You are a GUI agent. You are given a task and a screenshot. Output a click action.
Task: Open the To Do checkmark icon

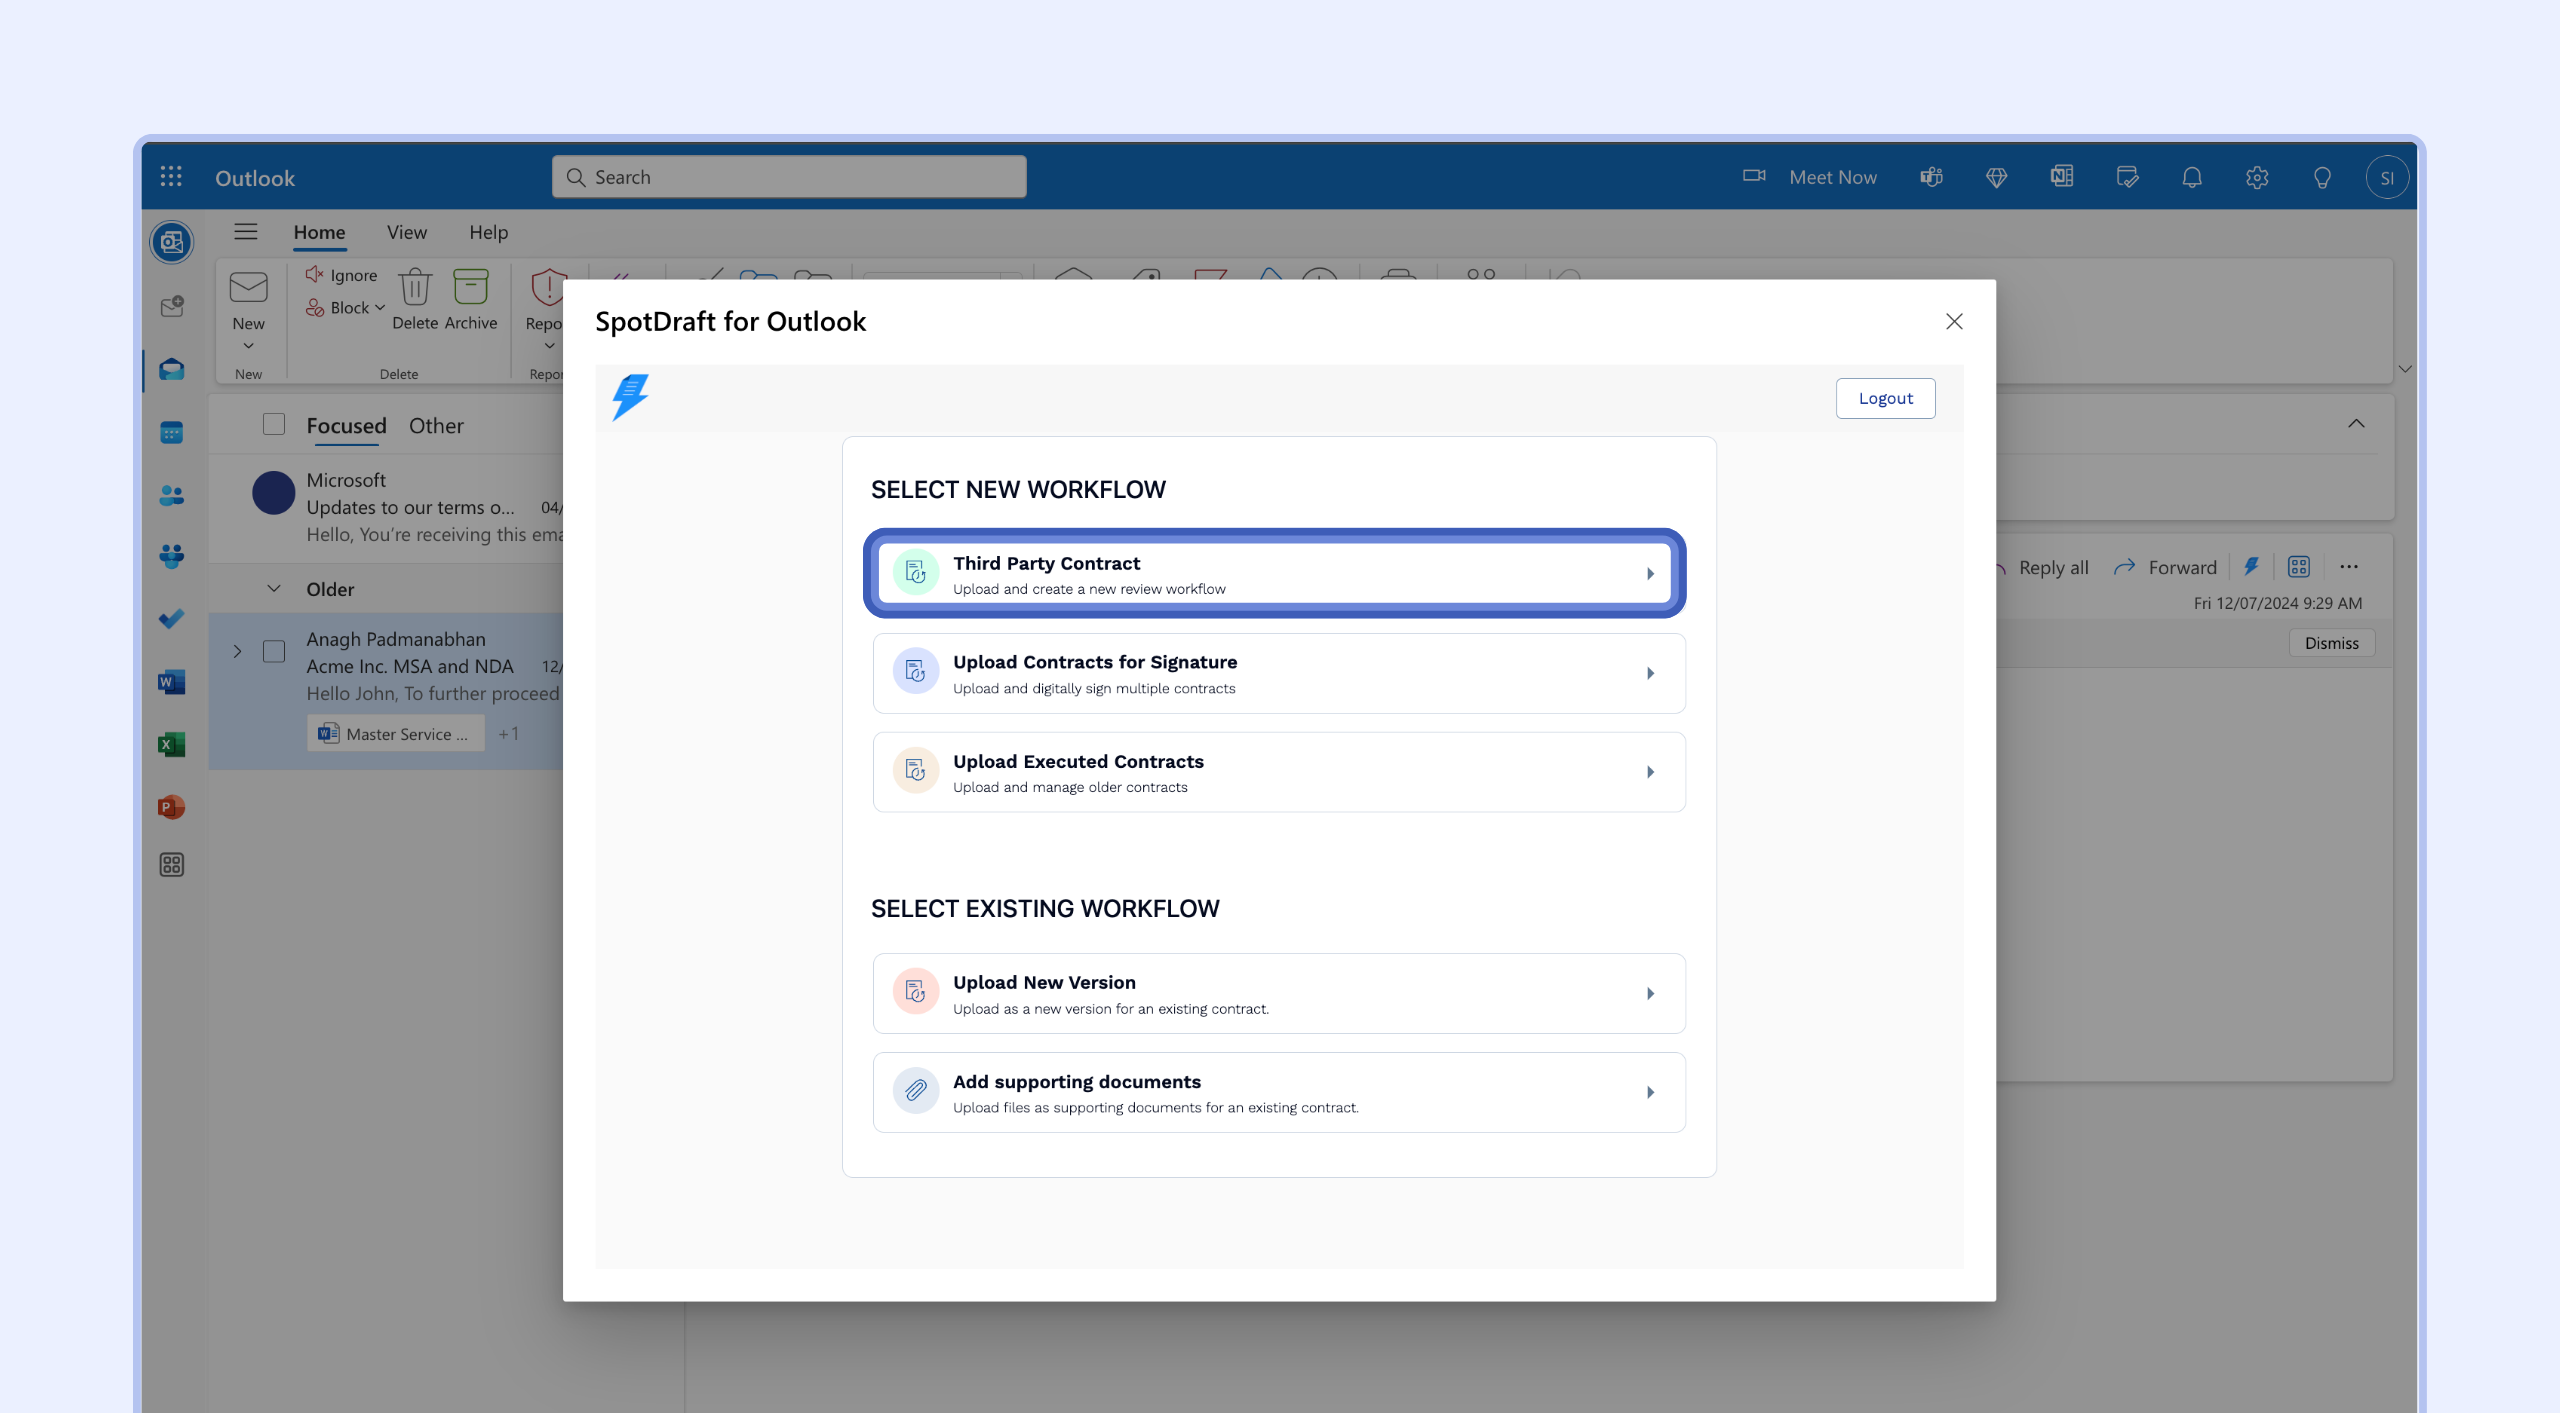pyautogui.click(x=171, y=619)
